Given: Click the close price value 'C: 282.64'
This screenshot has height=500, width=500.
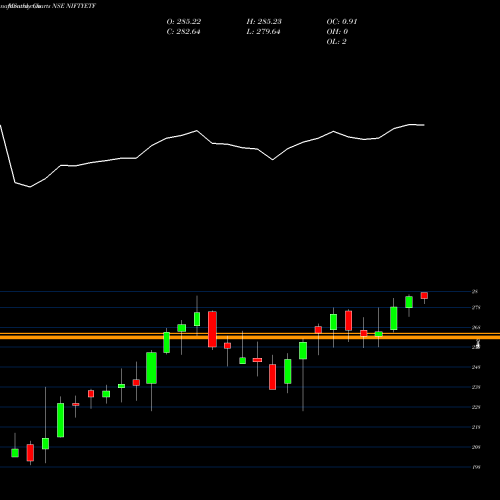Looking at the screenshot, I should (x=183, y=32).
